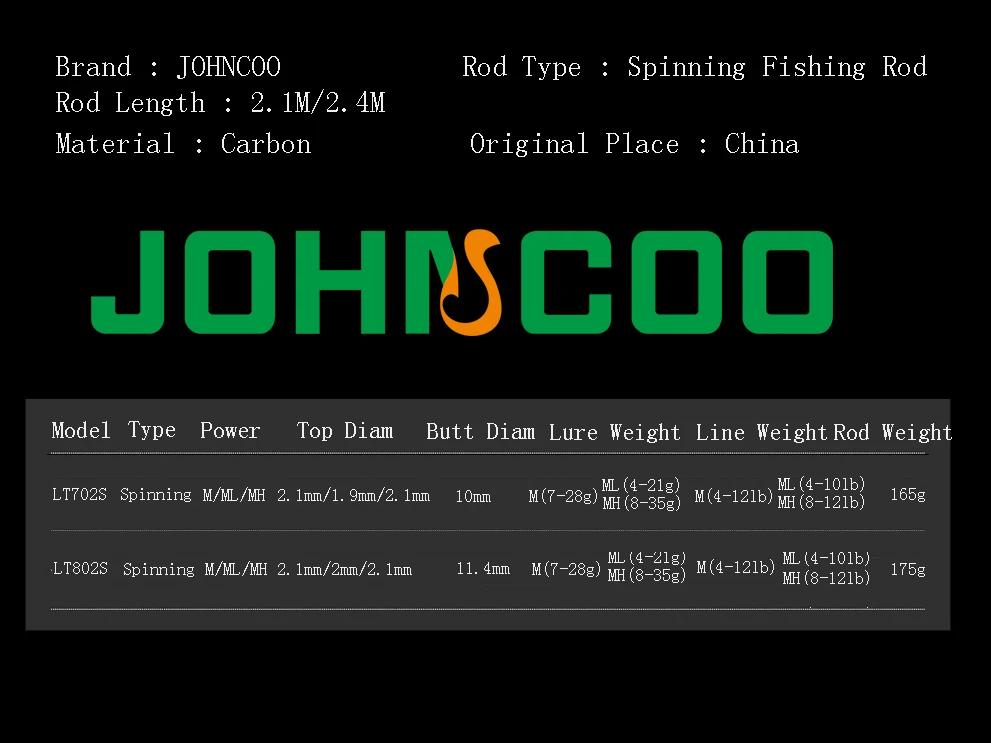Click the 'Butt Diam' column header
Image resolution: width=991 pixels, height=743 pixels.
coord(480,432)
